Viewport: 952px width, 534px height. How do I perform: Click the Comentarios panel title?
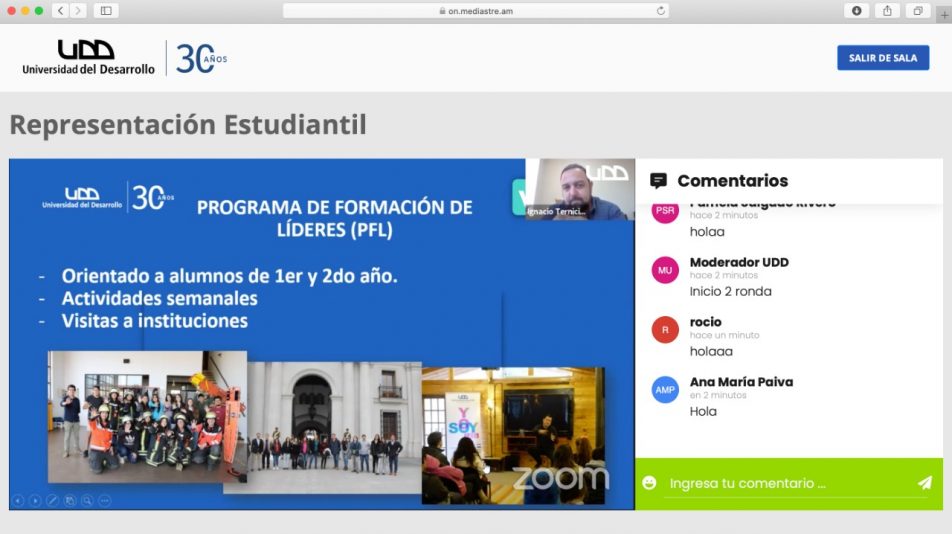(x=732, y=181)
